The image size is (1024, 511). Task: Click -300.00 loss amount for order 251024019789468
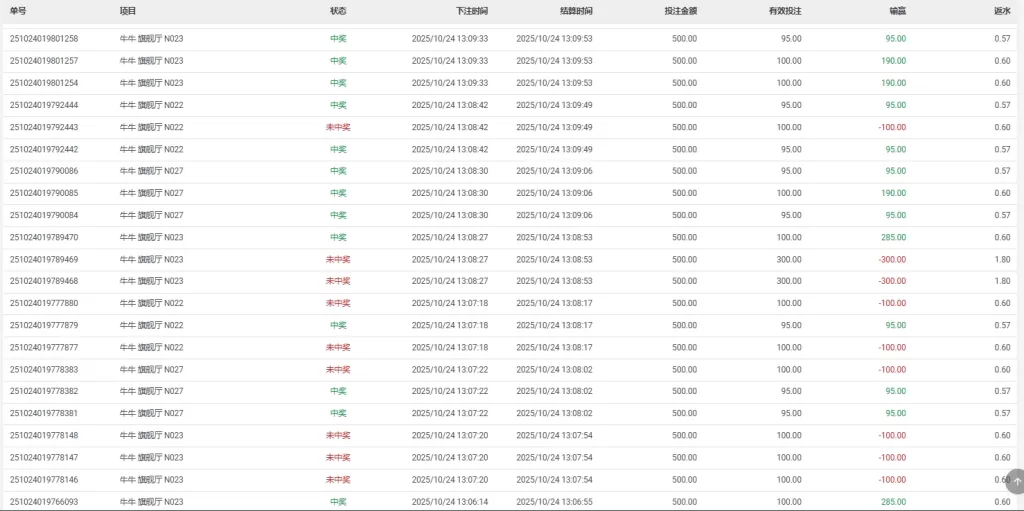click(892, 281)
